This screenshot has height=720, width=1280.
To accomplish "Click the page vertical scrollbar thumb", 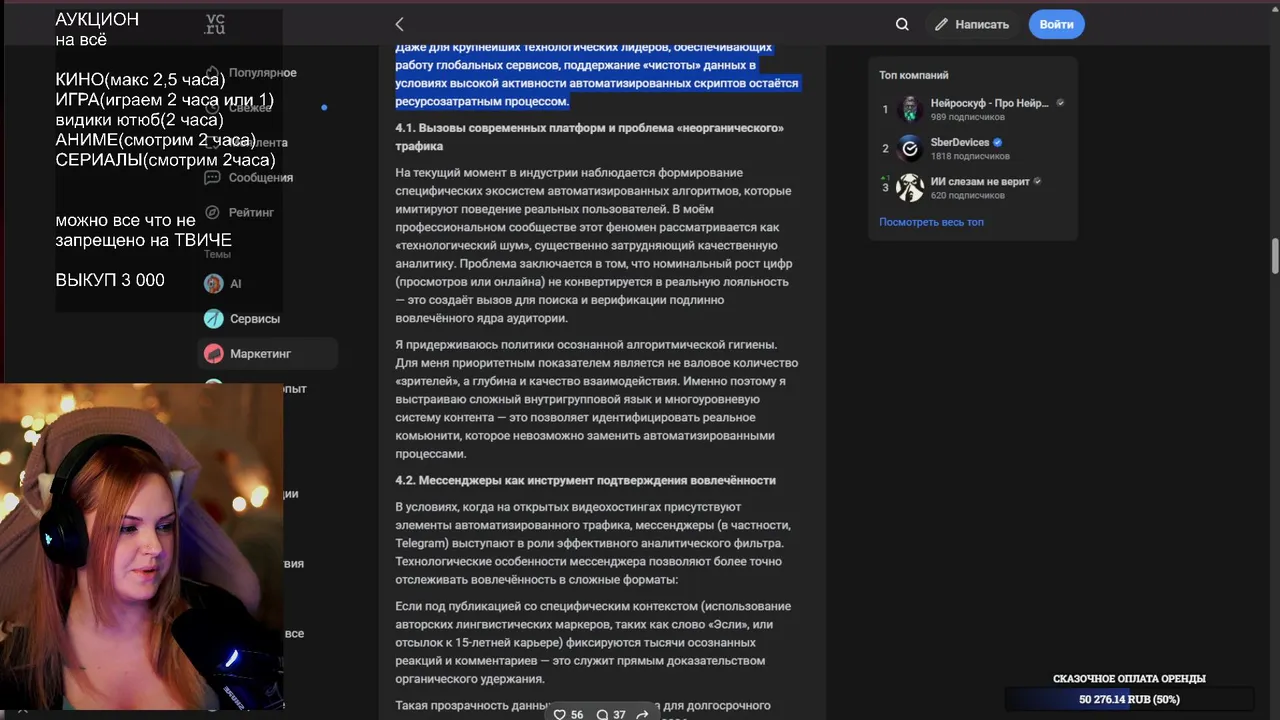I will pos(1275,255).
